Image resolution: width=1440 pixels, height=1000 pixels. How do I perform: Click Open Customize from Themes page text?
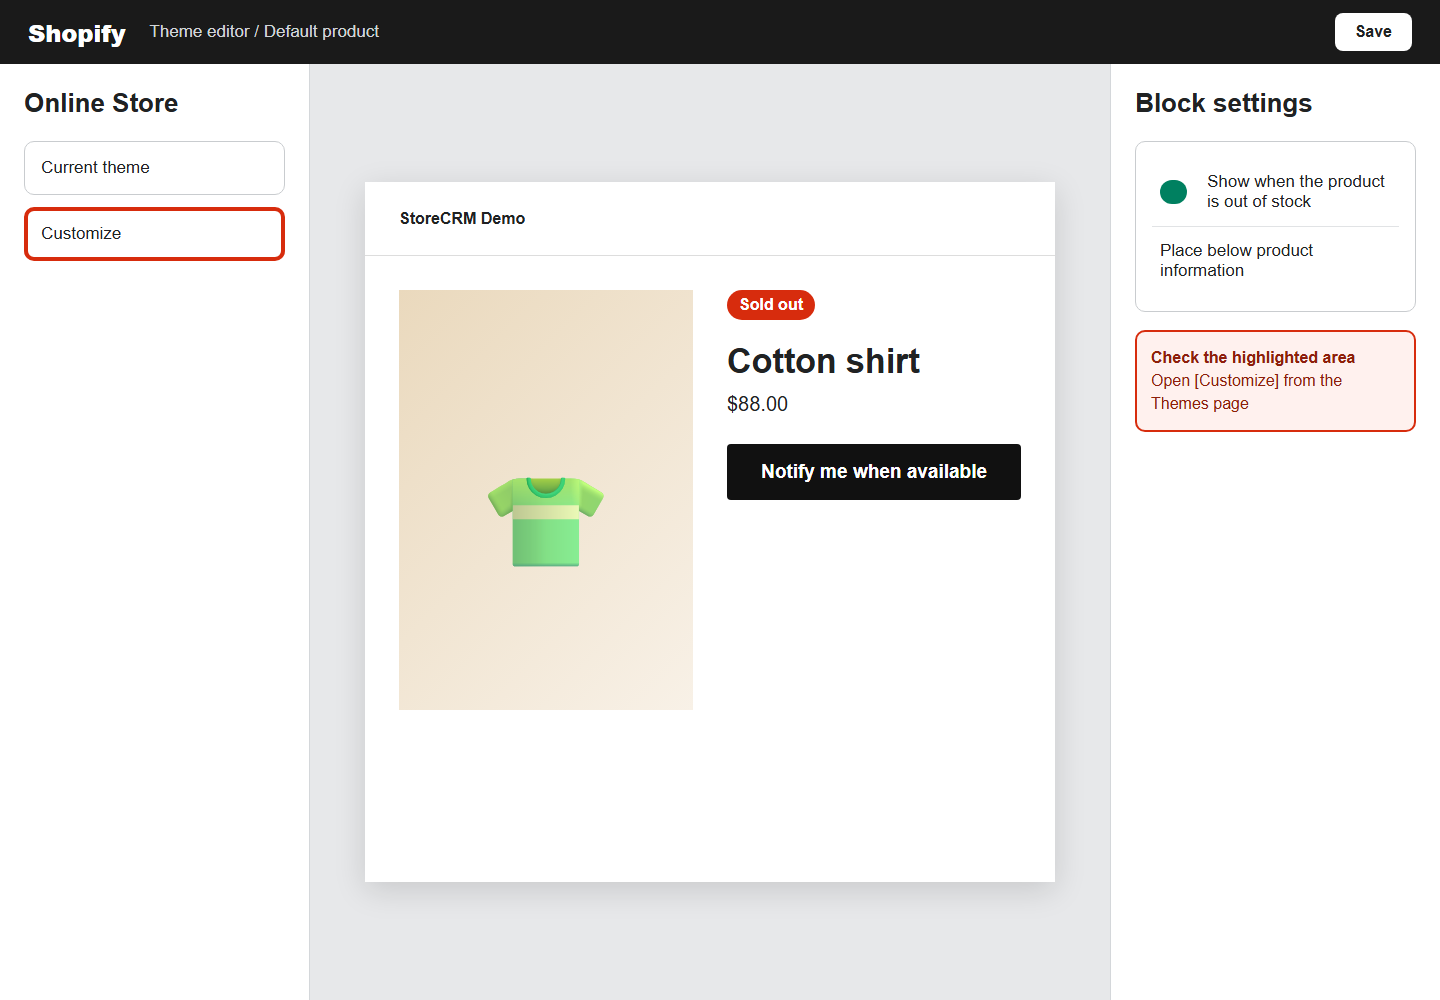(x=1246, y=392)
